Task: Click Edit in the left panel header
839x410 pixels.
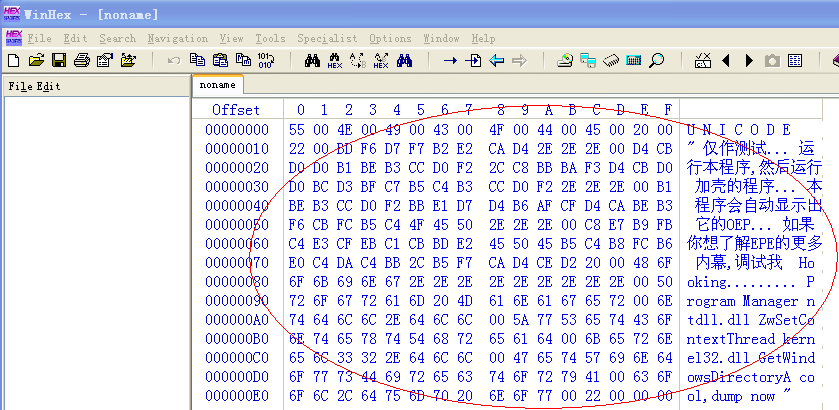Action: point(48,86)
